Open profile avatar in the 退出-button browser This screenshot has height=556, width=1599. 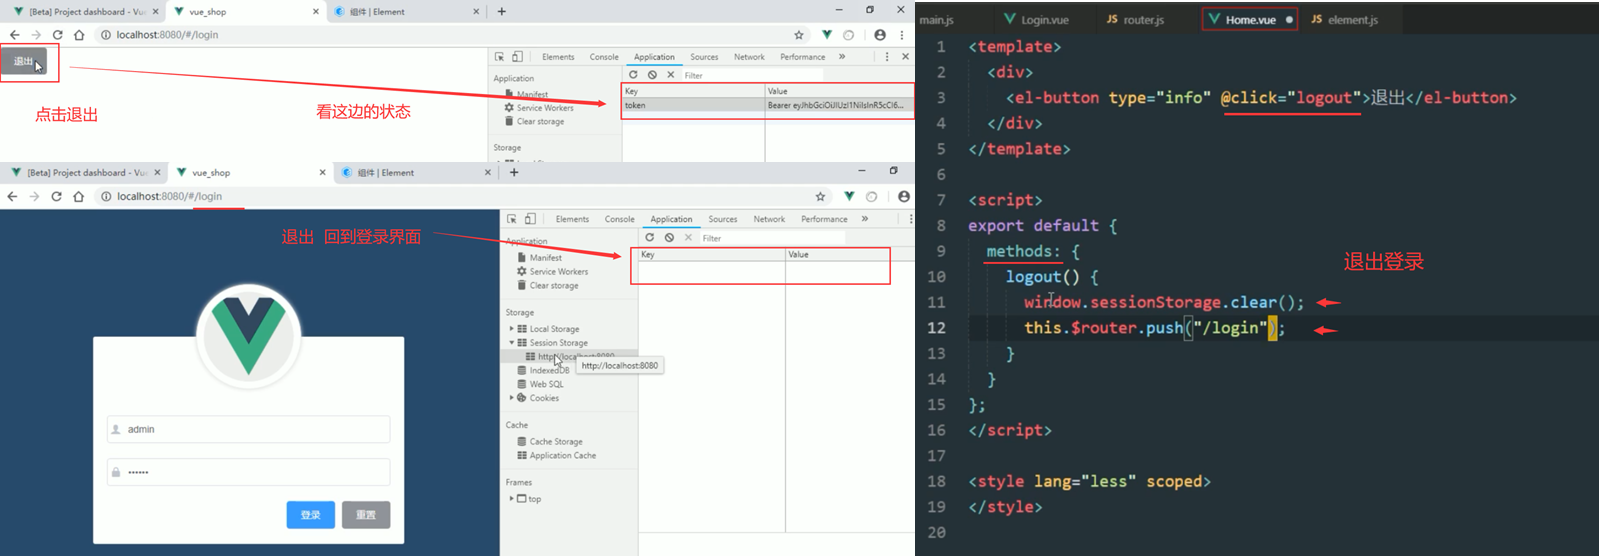[880, 35]
